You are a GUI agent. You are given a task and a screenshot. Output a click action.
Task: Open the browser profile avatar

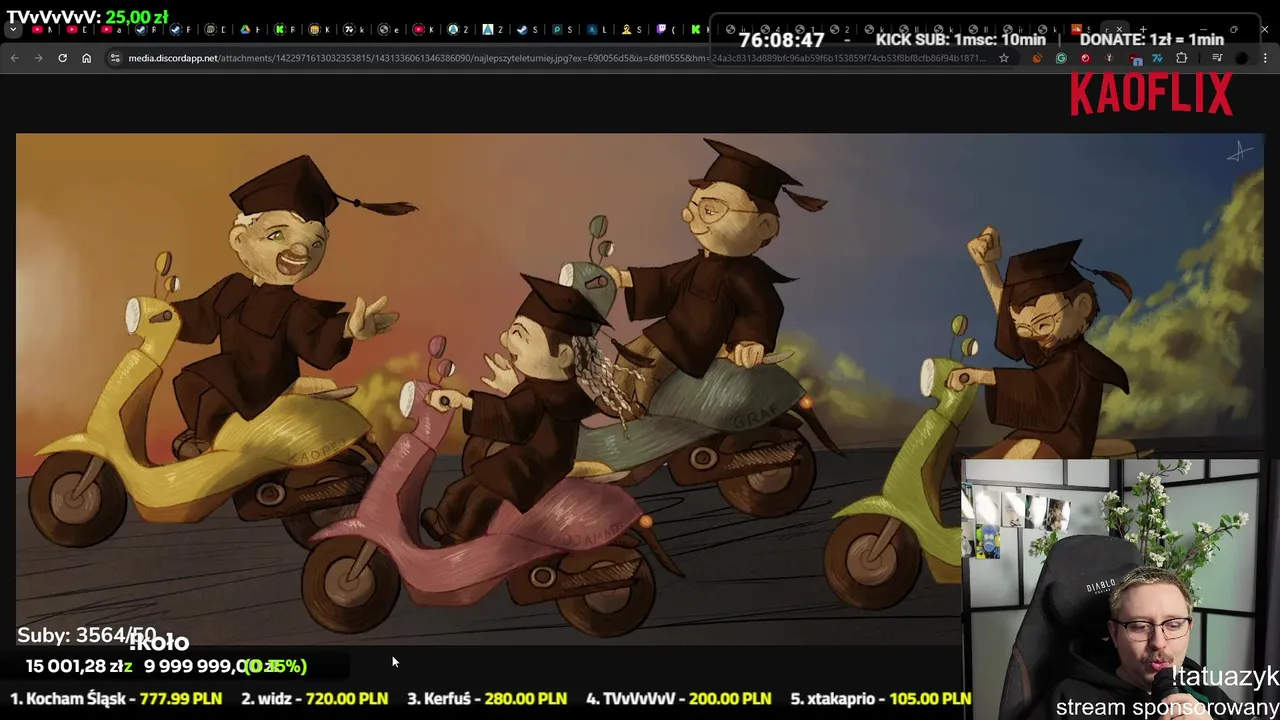click(1241, 58)
